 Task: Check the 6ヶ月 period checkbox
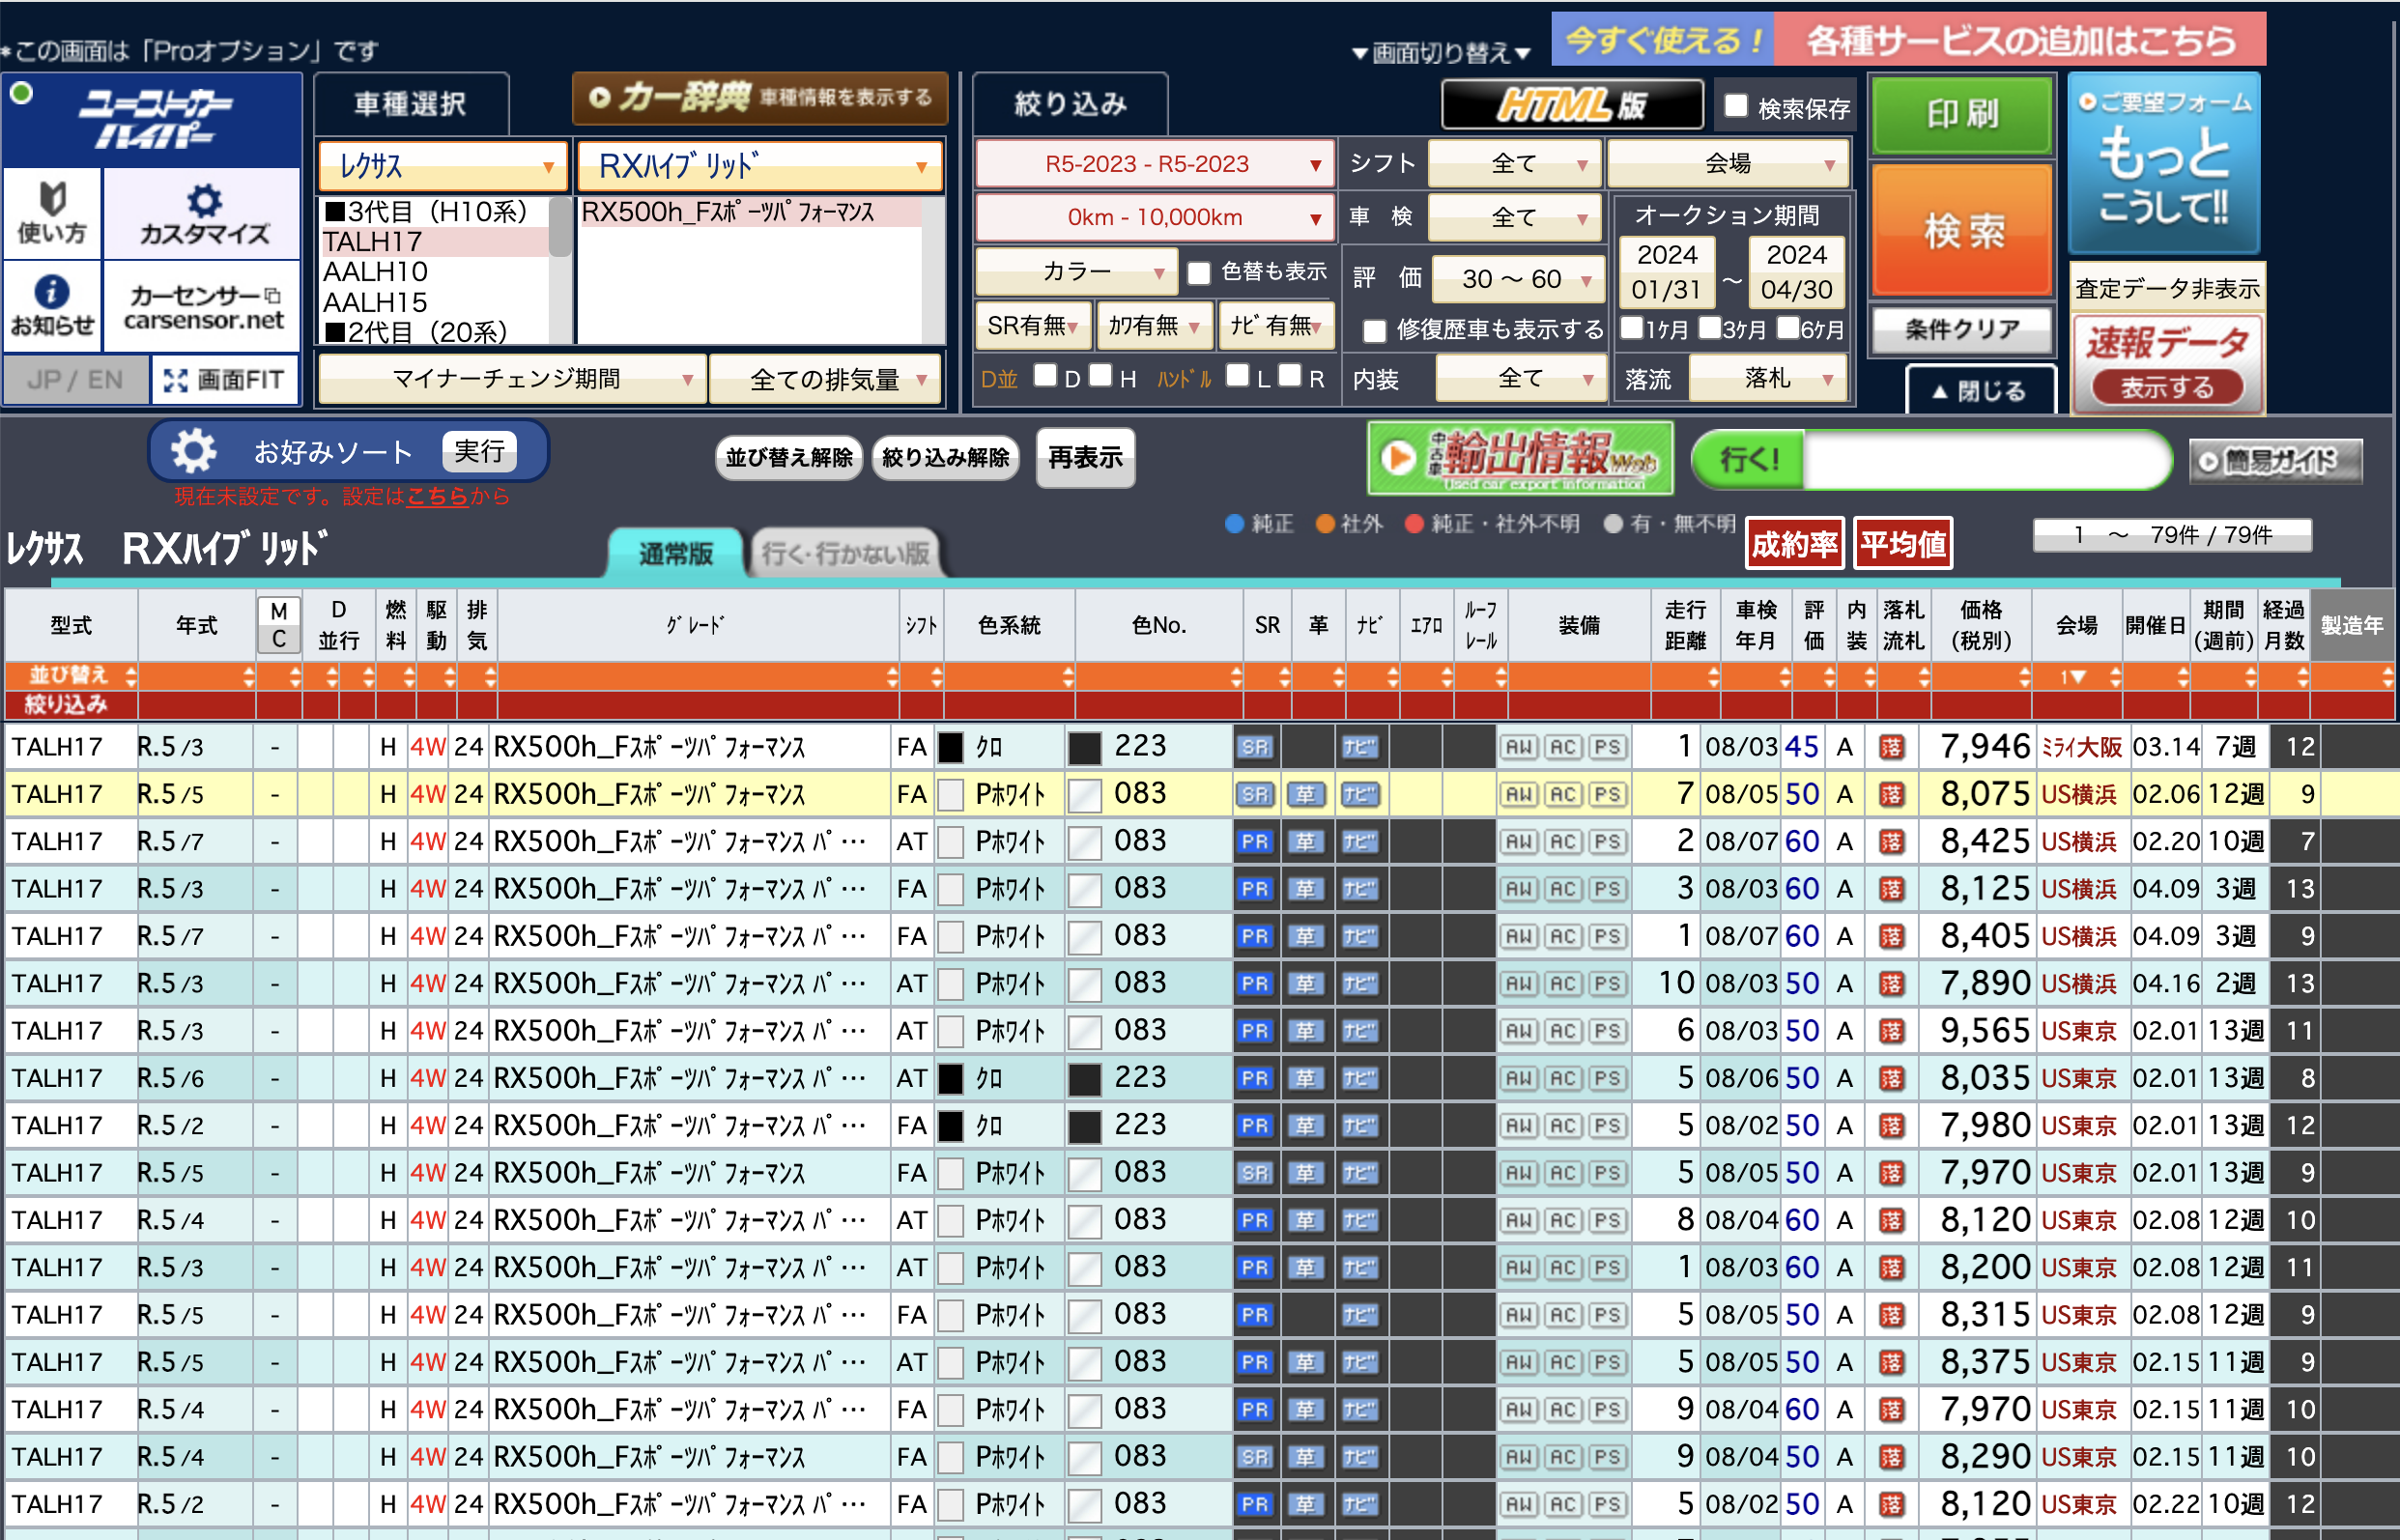point(1788,328)
